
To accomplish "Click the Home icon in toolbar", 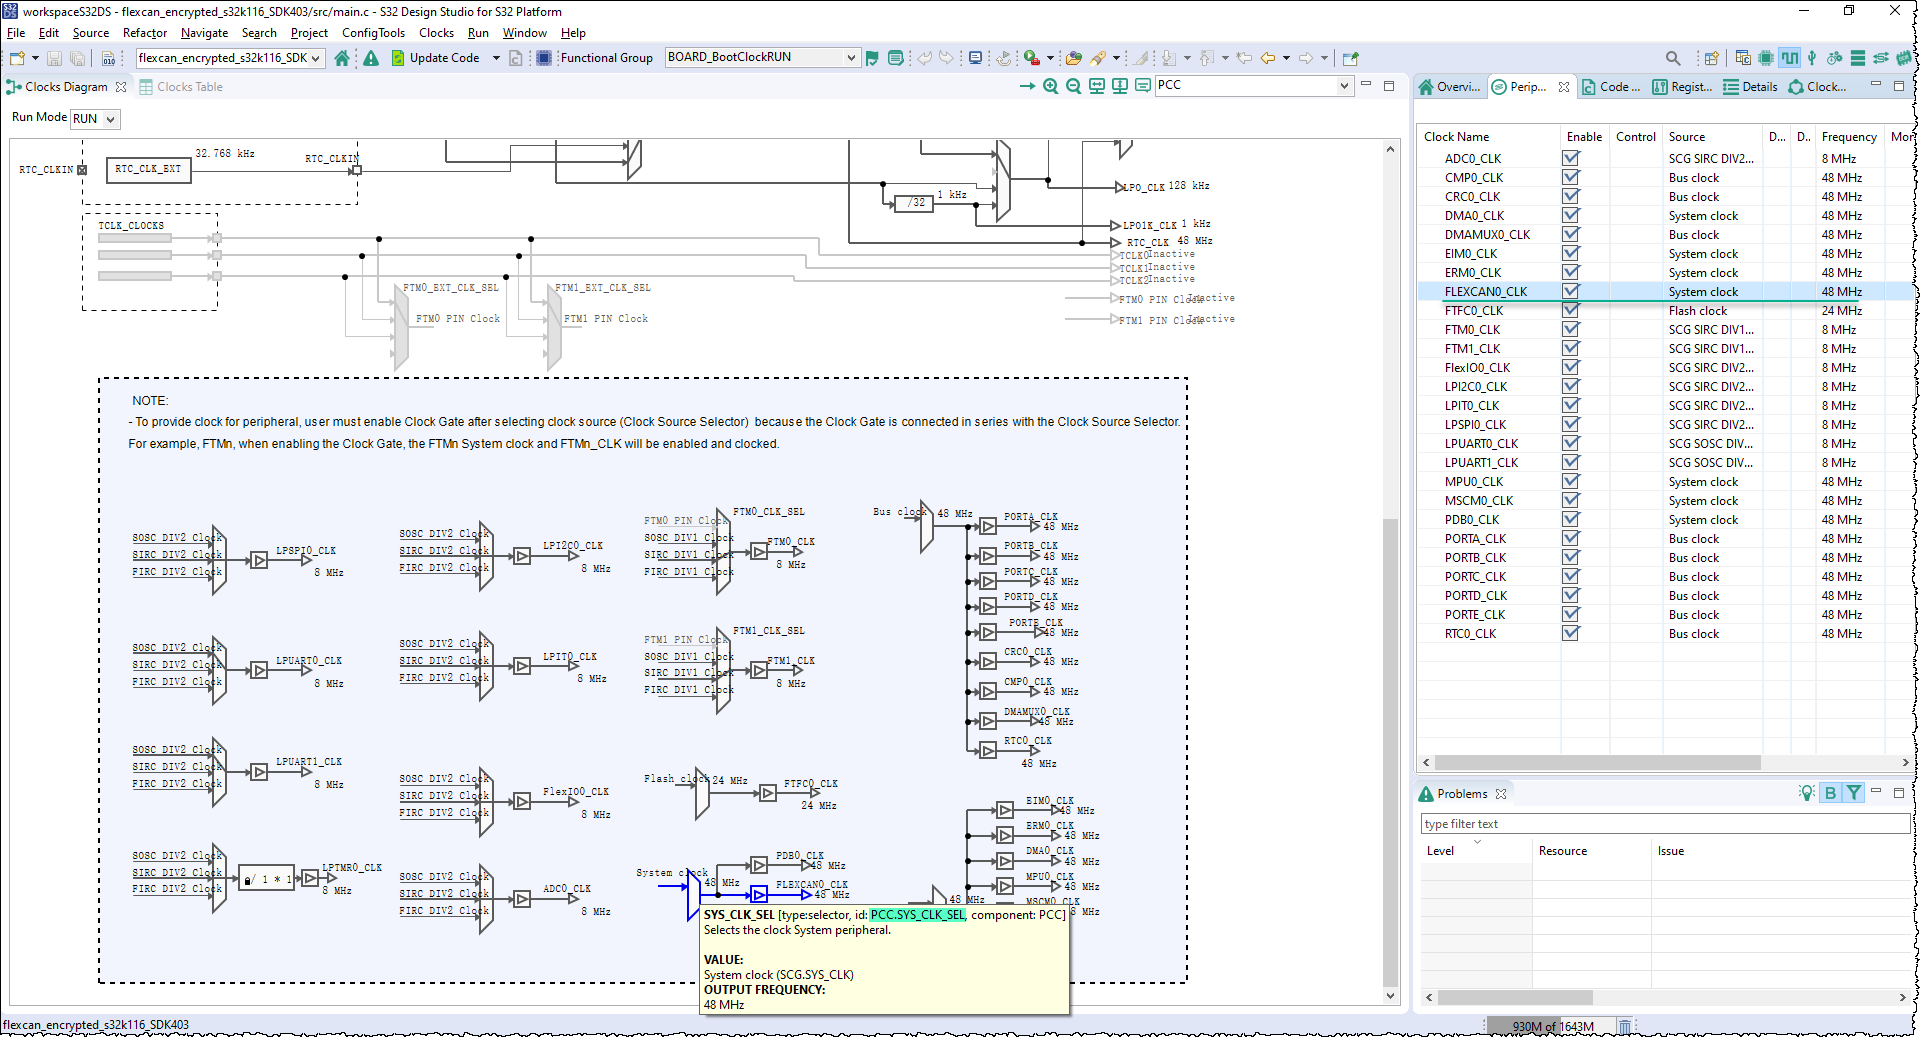I will [x=342, y=58].
